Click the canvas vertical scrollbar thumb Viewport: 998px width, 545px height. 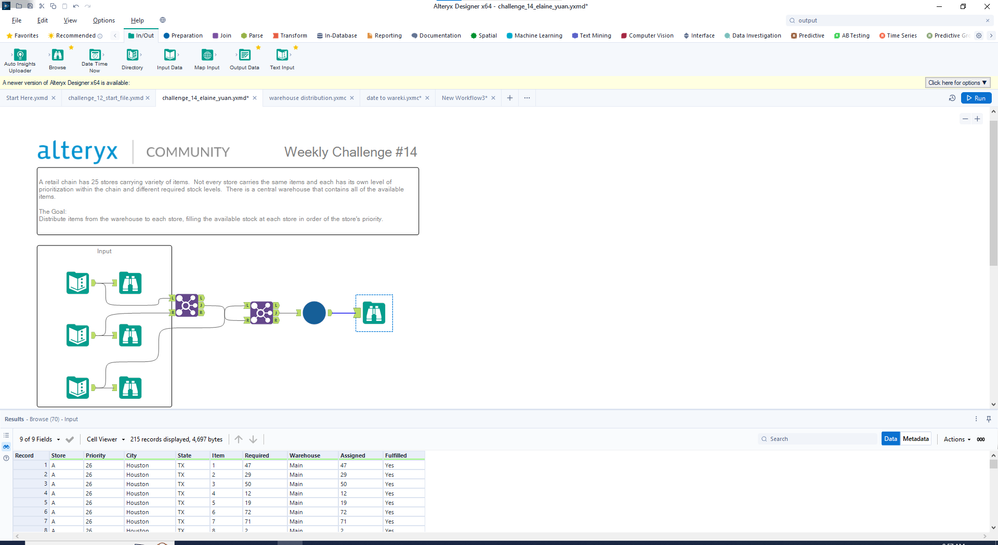coord(994,193)
